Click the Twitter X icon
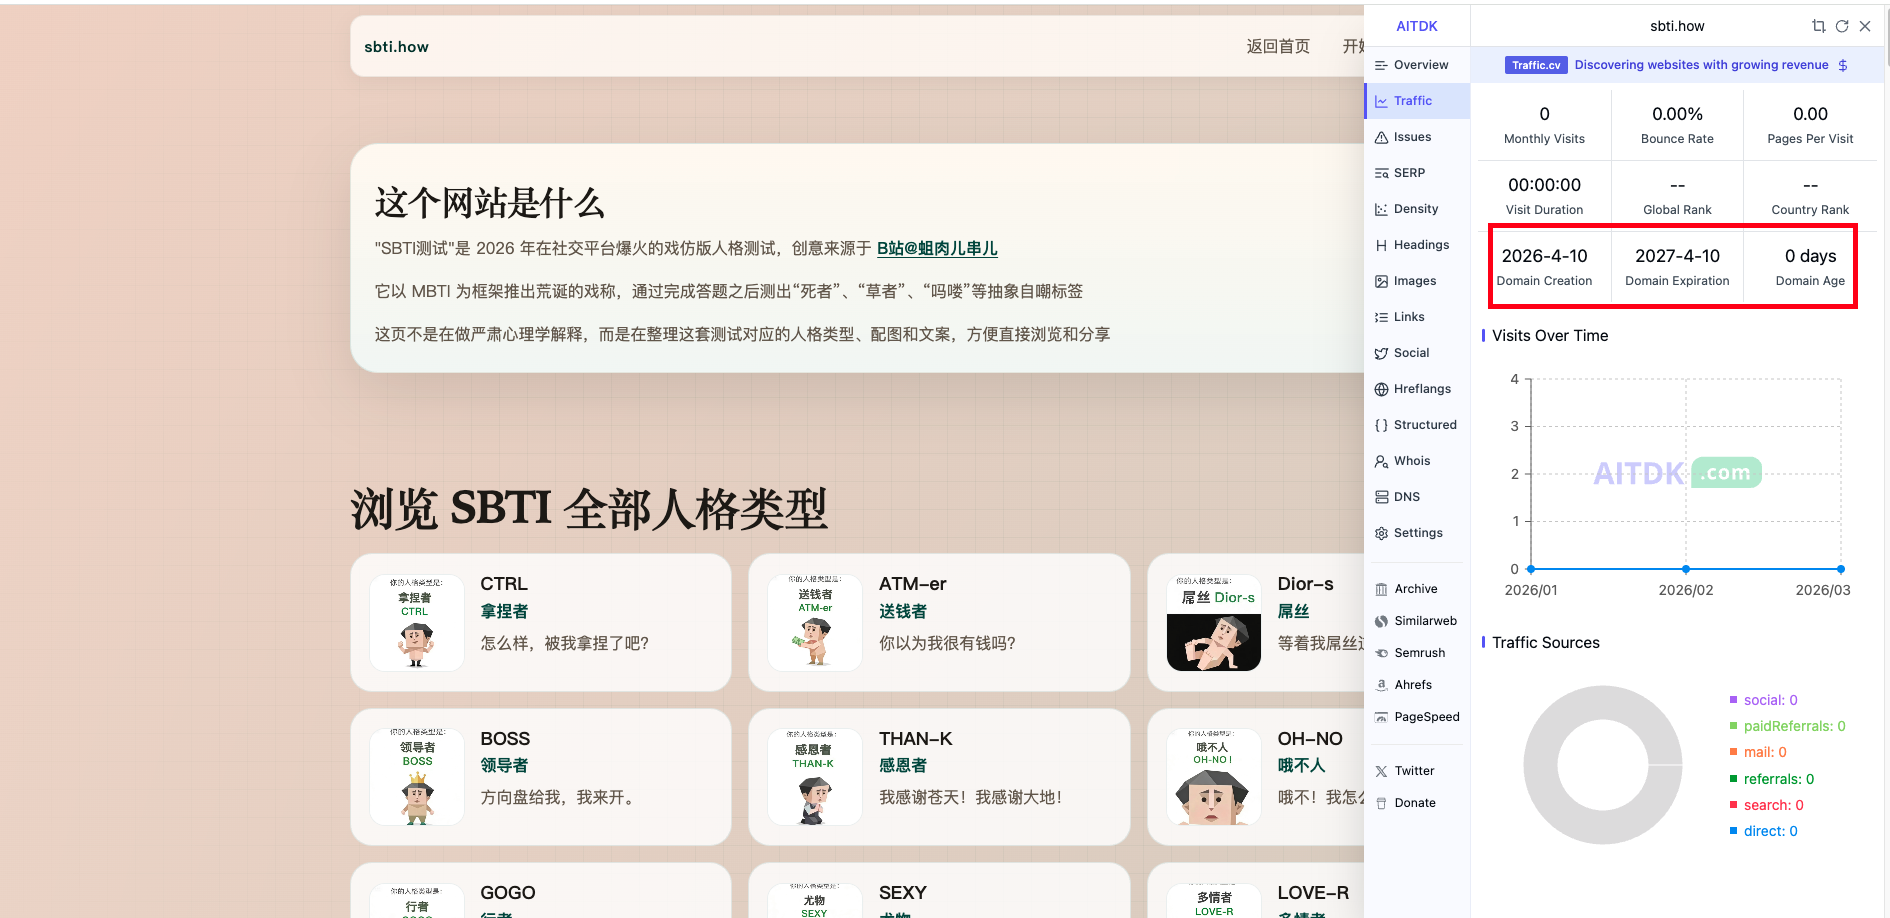 (x=1381, y=771)
